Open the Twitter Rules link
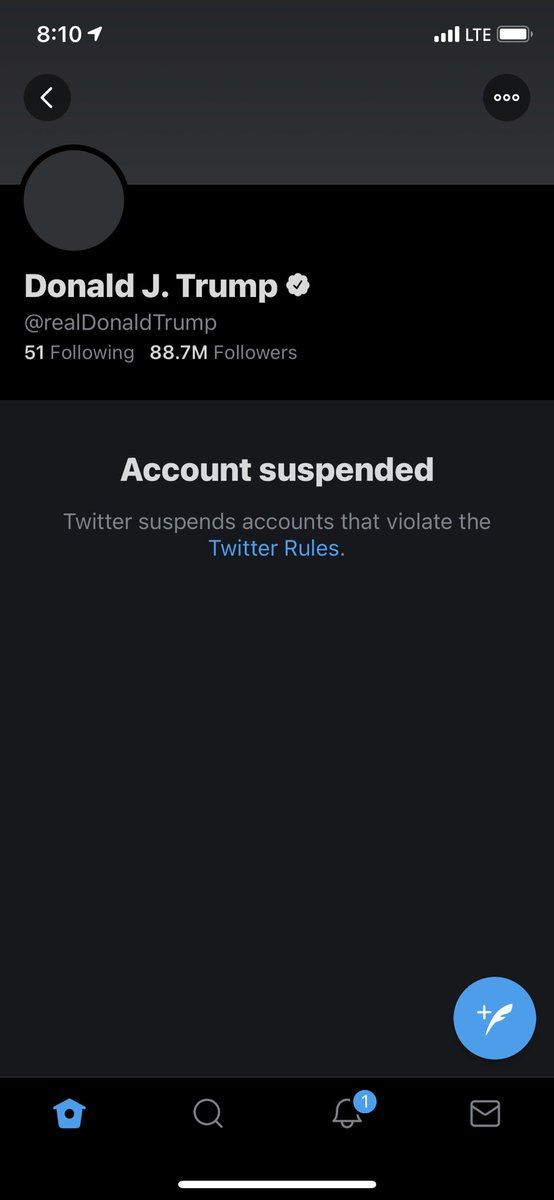The image size is (554, 1200). (x=276, y=548)
